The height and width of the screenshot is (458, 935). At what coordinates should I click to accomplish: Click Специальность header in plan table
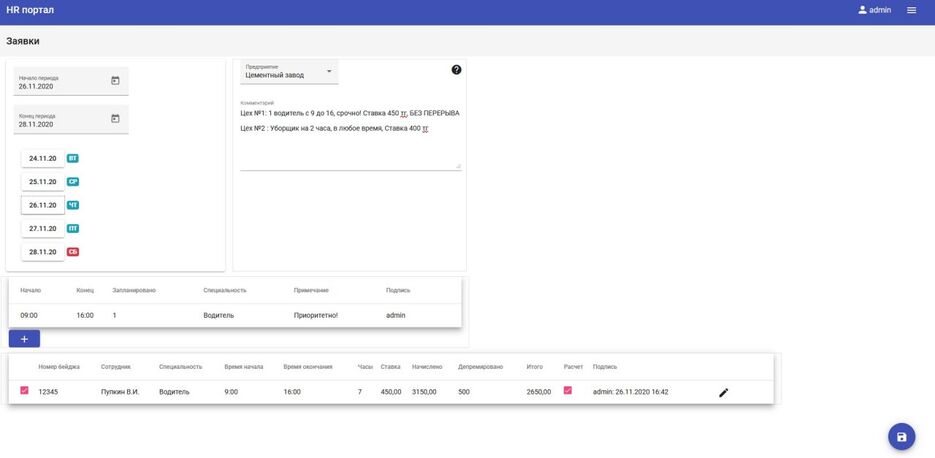pos(225,290)
